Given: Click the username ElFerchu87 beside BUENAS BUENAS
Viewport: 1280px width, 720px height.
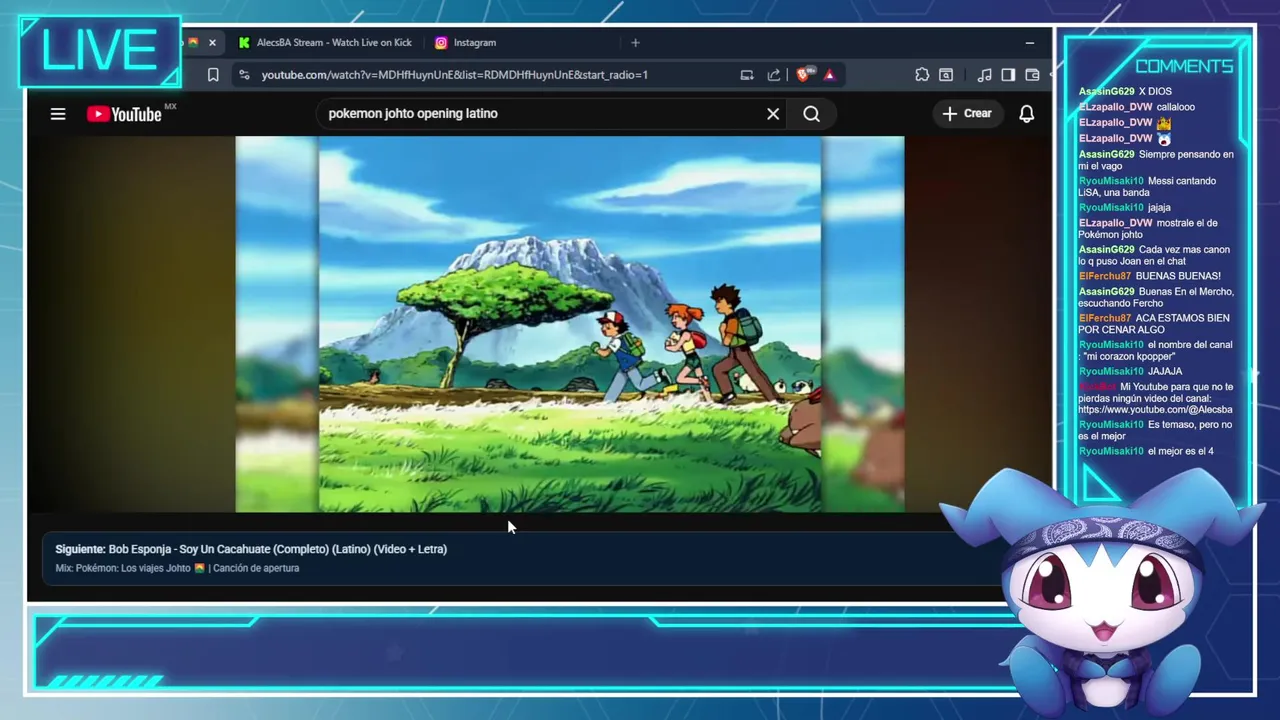Looking at the screenshot, I should pyautogui.click(x=1104, y=276).
